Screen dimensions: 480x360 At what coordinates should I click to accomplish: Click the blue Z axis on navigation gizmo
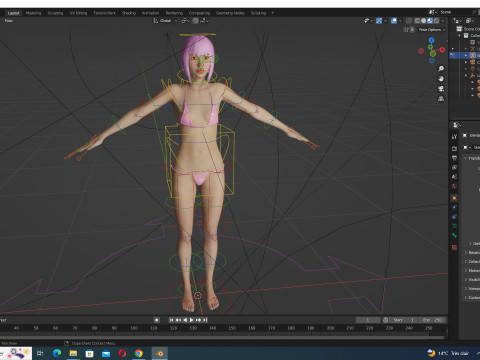pyautogui.click(x=432, y=40)
